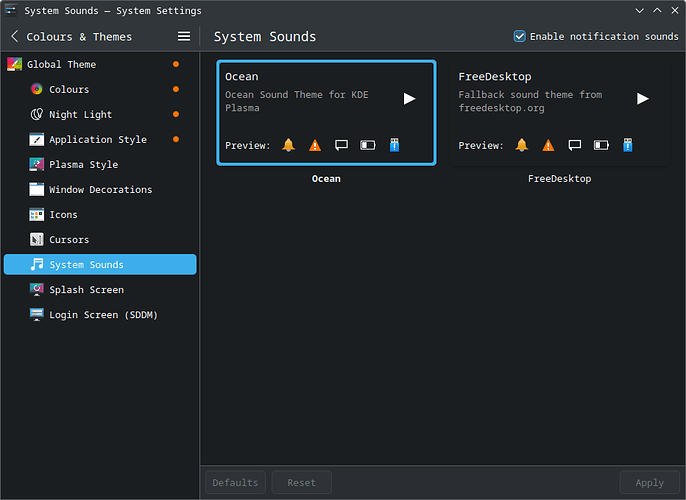Open Login Screen (SDDM) settings
Screen dimensions: 686x500
[x=100, y=315]
